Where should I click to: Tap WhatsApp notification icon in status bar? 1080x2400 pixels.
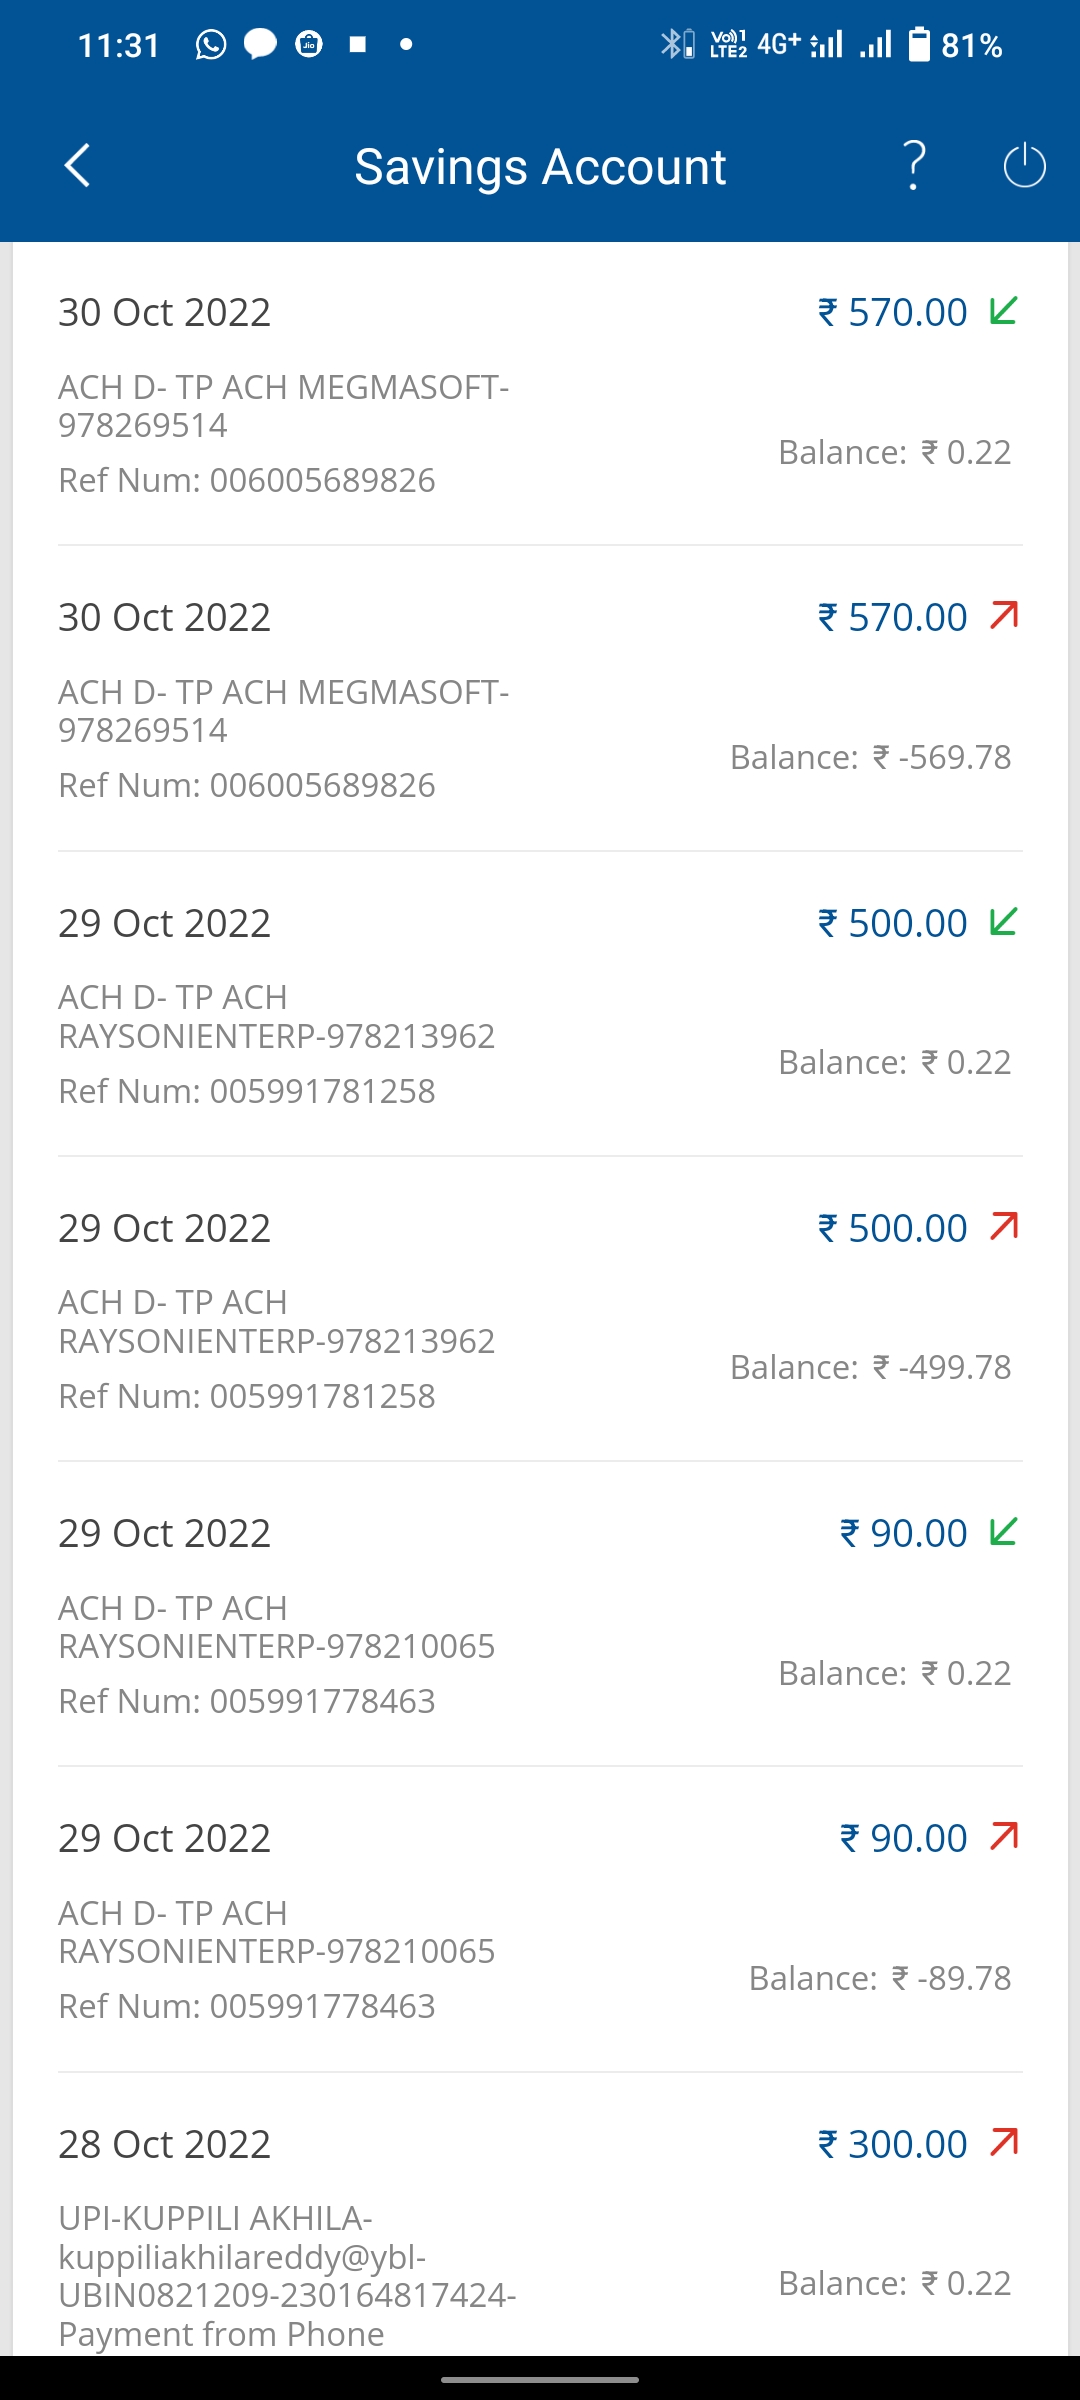[x=210, y=45]
